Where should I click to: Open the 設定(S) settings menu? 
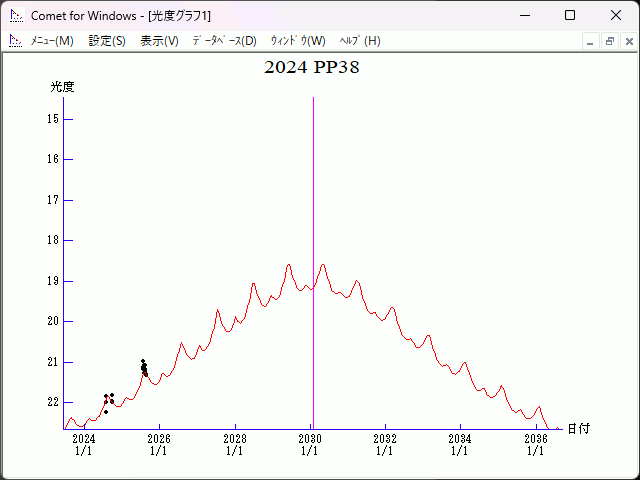click(107, 41)
